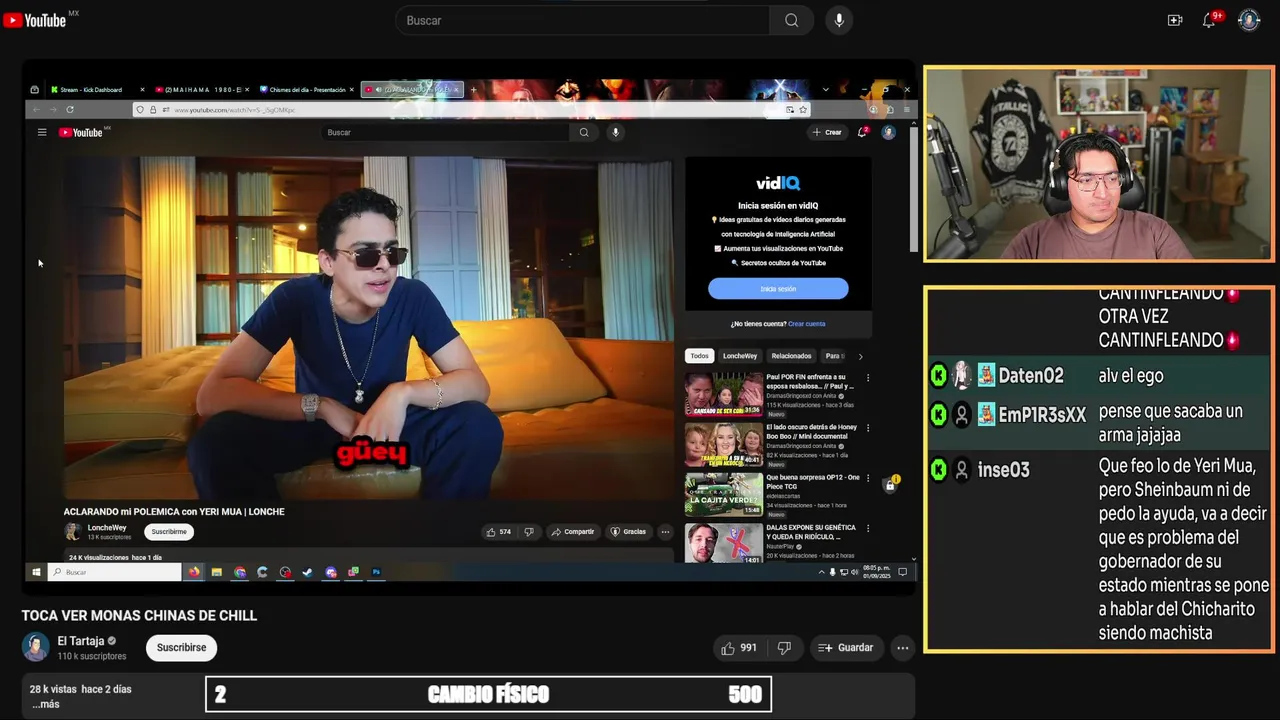Focus the Buscar field inside the recorded YouTube page
1280x720 pixels.
(x=446, y=132)
